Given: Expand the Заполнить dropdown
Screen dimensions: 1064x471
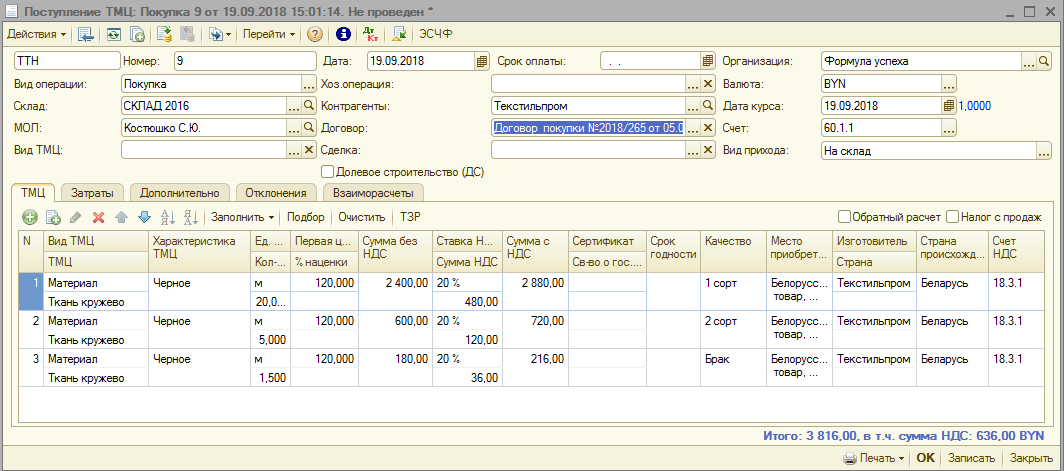Looking at the screenshot, I should (x=243, y=217).
